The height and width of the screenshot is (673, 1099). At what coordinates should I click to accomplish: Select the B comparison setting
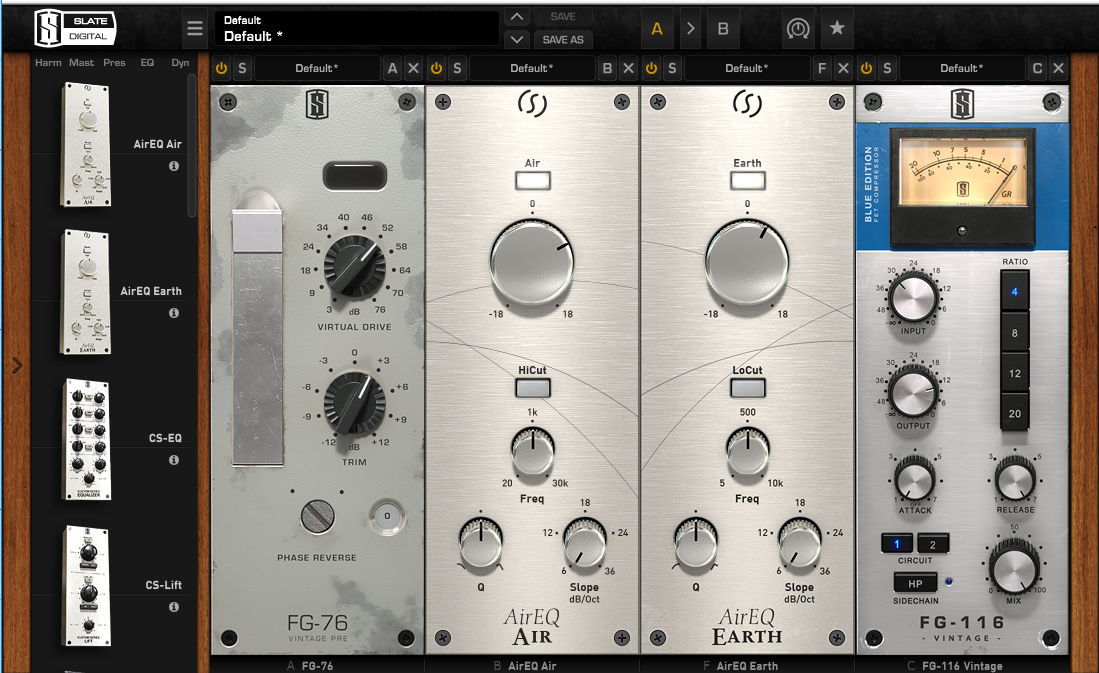coord(723,29)
